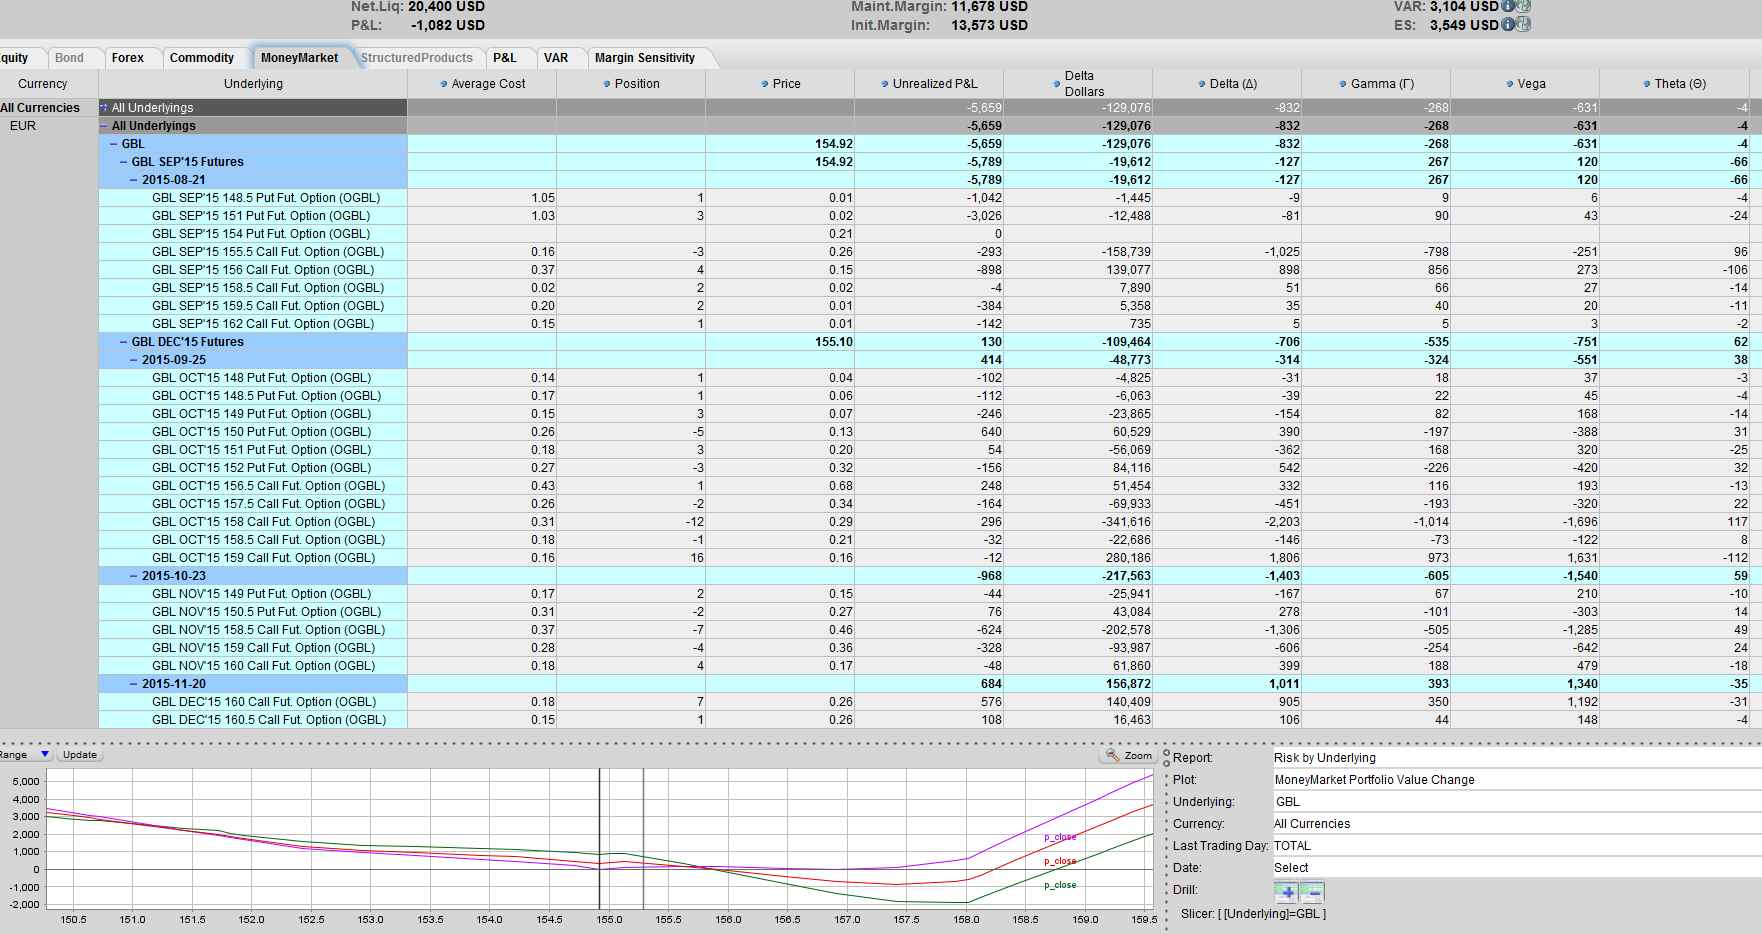Viewport: 1762px width, 934px height.
Task: Collapse the 2015-09-25 expiry group
Action: coord(134,360)
